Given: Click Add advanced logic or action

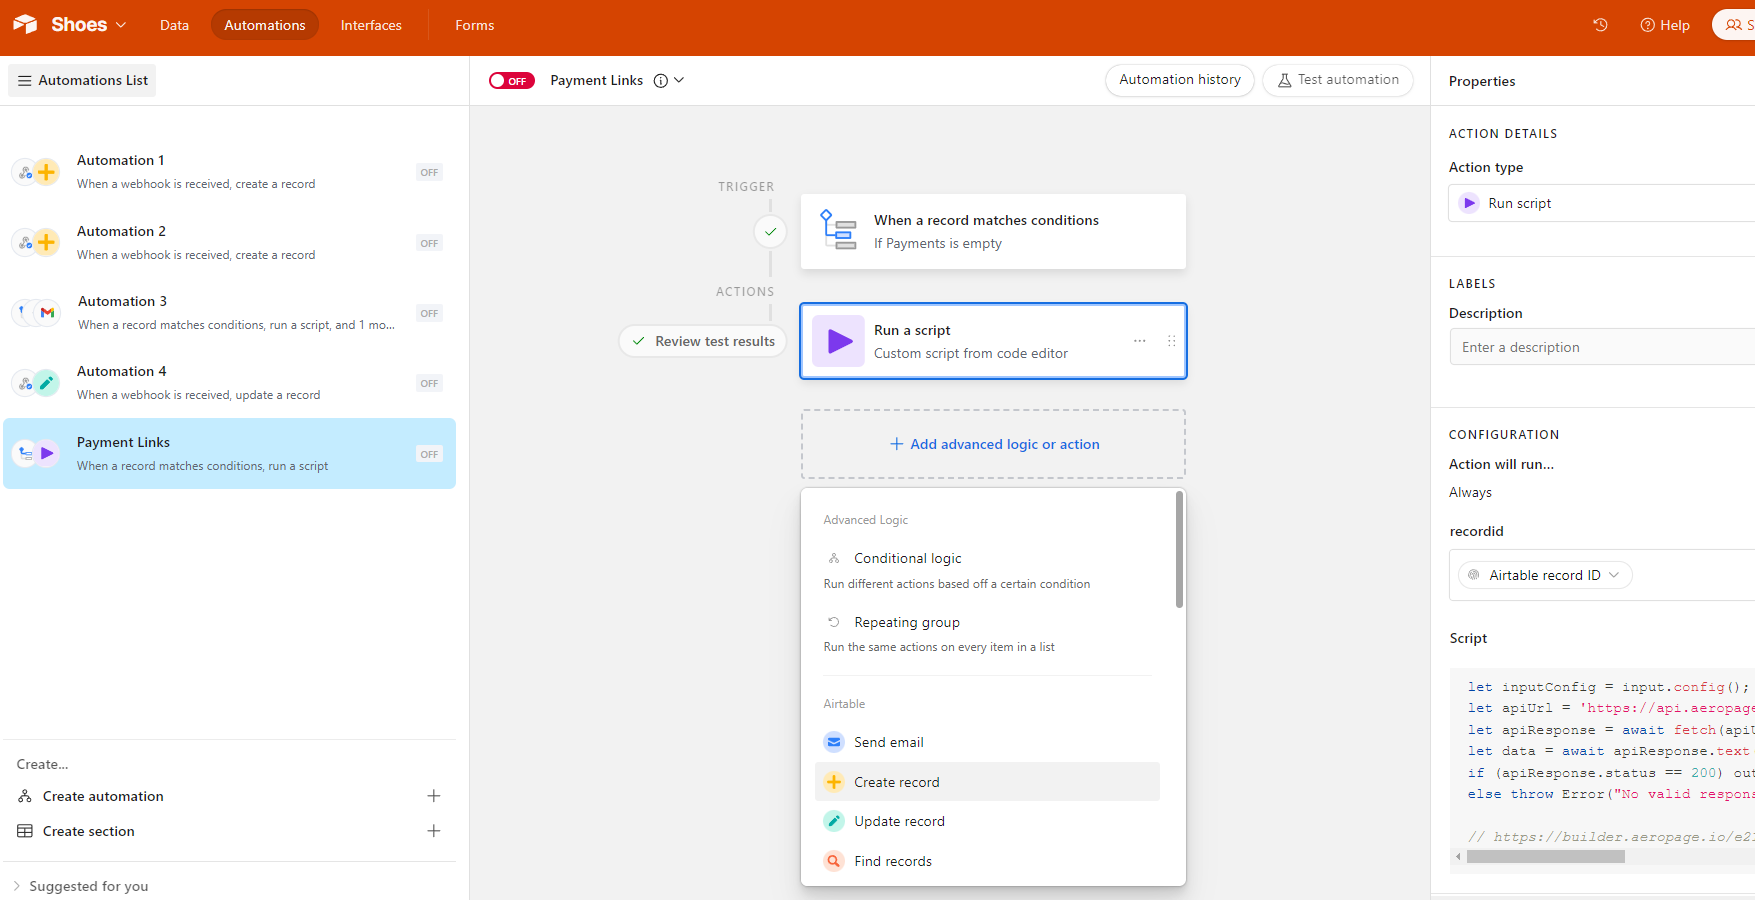Looking at the screenshot, I should 994,444.
